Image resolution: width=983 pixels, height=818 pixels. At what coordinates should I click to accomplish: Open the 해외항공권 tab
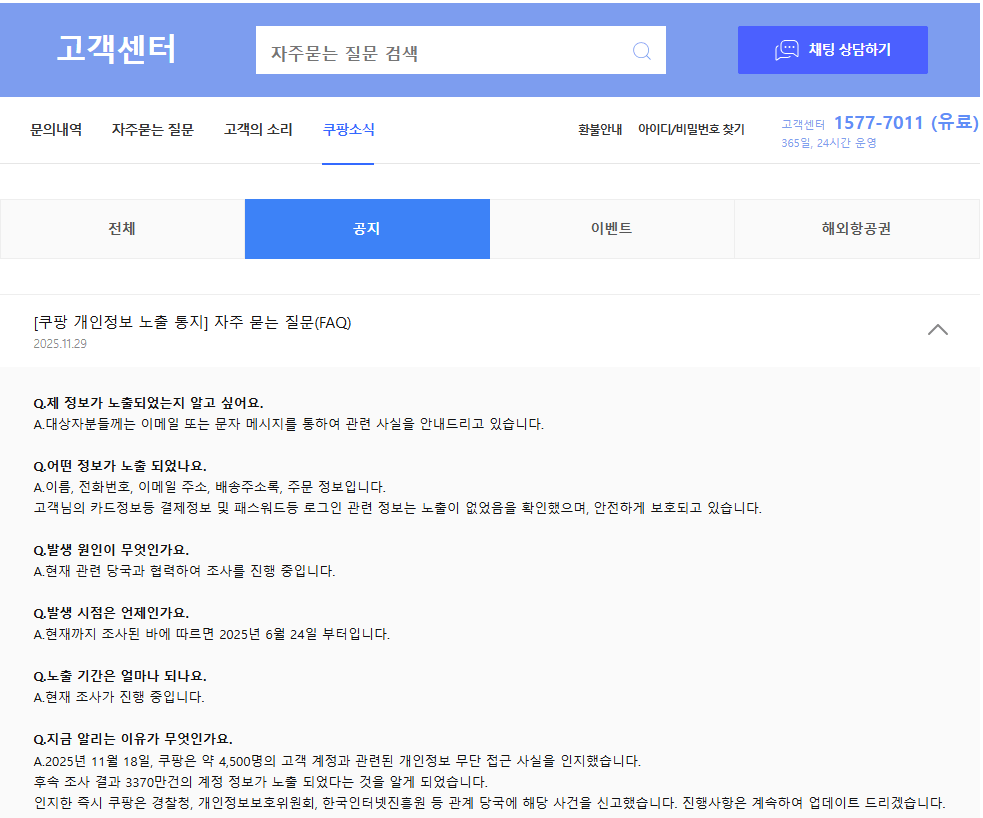coord(856,229)
